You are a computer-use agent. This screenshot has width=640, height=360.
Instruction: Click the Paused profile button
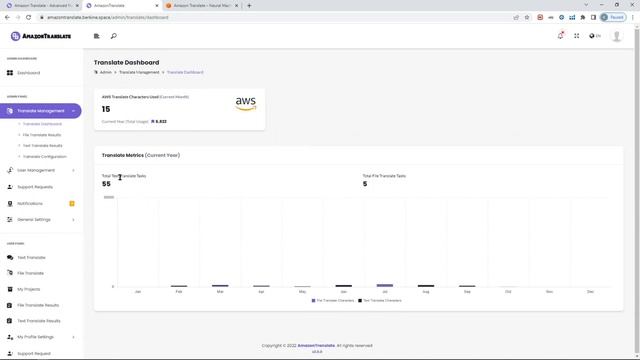click(x=613, y=18)
